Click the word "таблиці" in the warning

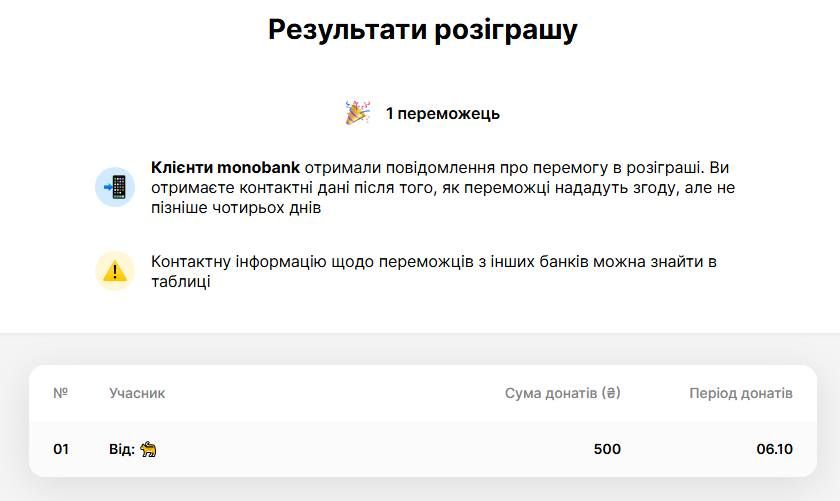[x=181, y=282]
